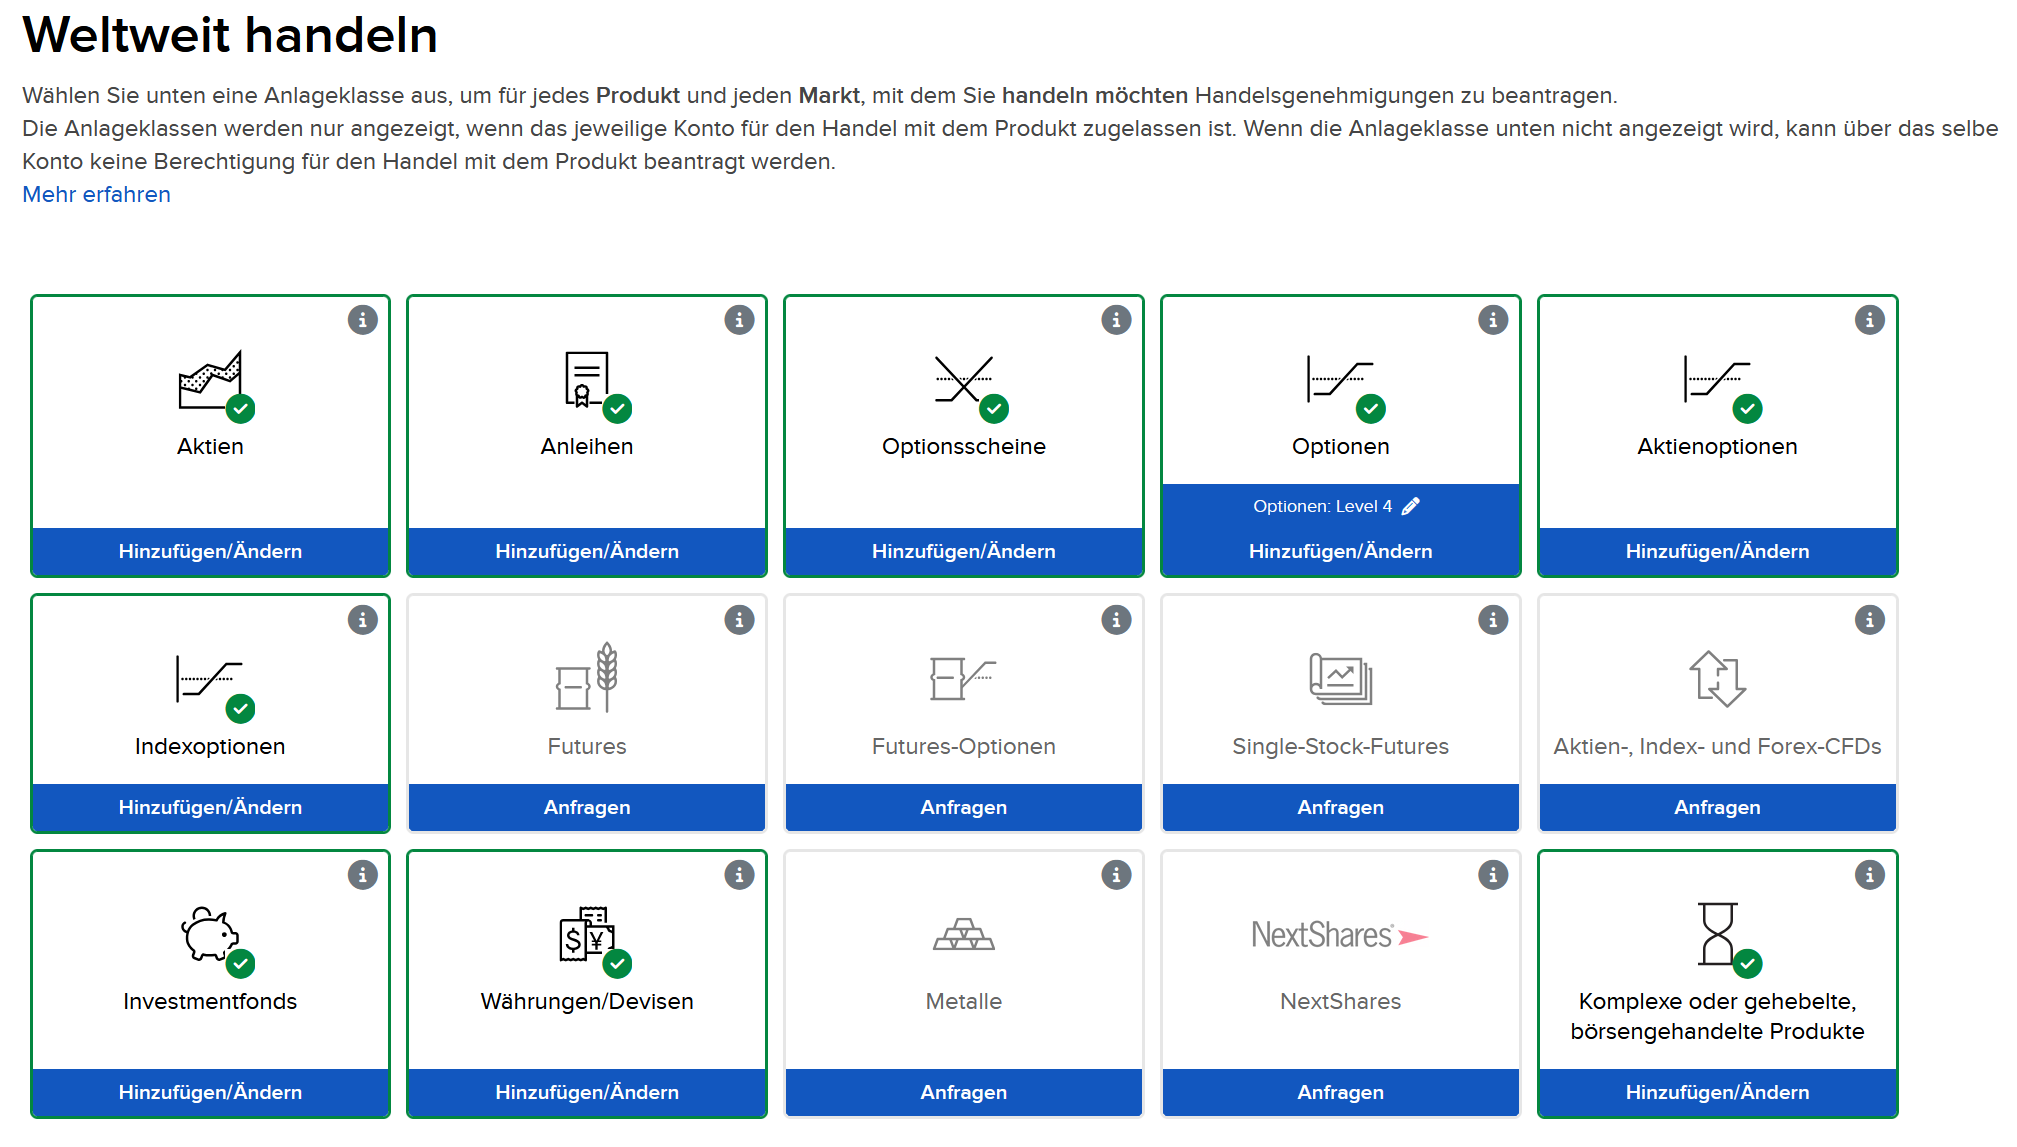Click the hourglass icon for complex products
2017x1147 pixels.
[x=1717, y=933]
